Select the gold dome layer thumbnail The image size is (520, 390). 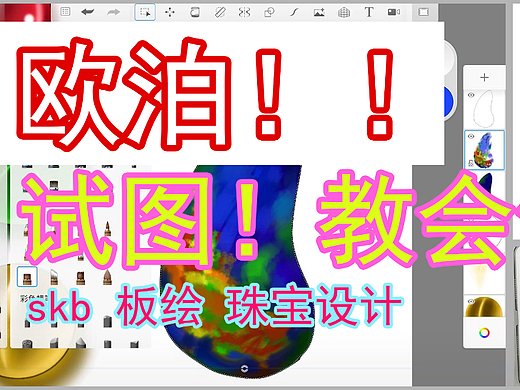coord(484,307)
